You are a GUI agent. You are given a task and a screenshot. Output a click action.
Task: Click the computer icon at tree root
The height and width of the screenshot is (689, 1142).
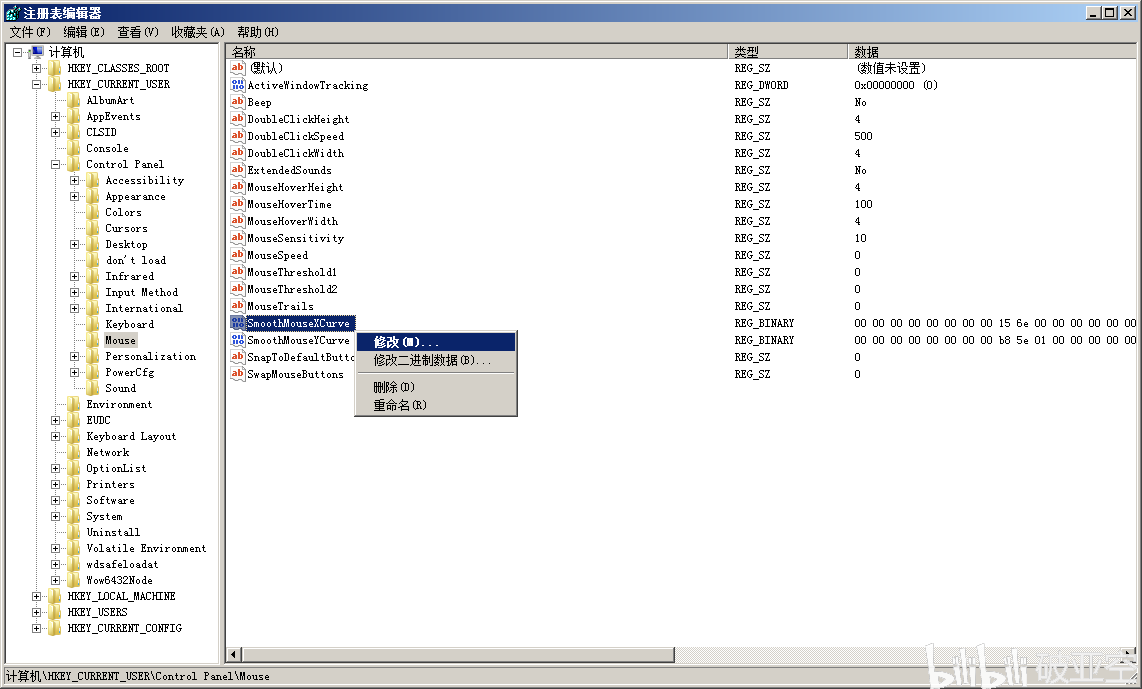pos(36,52)
